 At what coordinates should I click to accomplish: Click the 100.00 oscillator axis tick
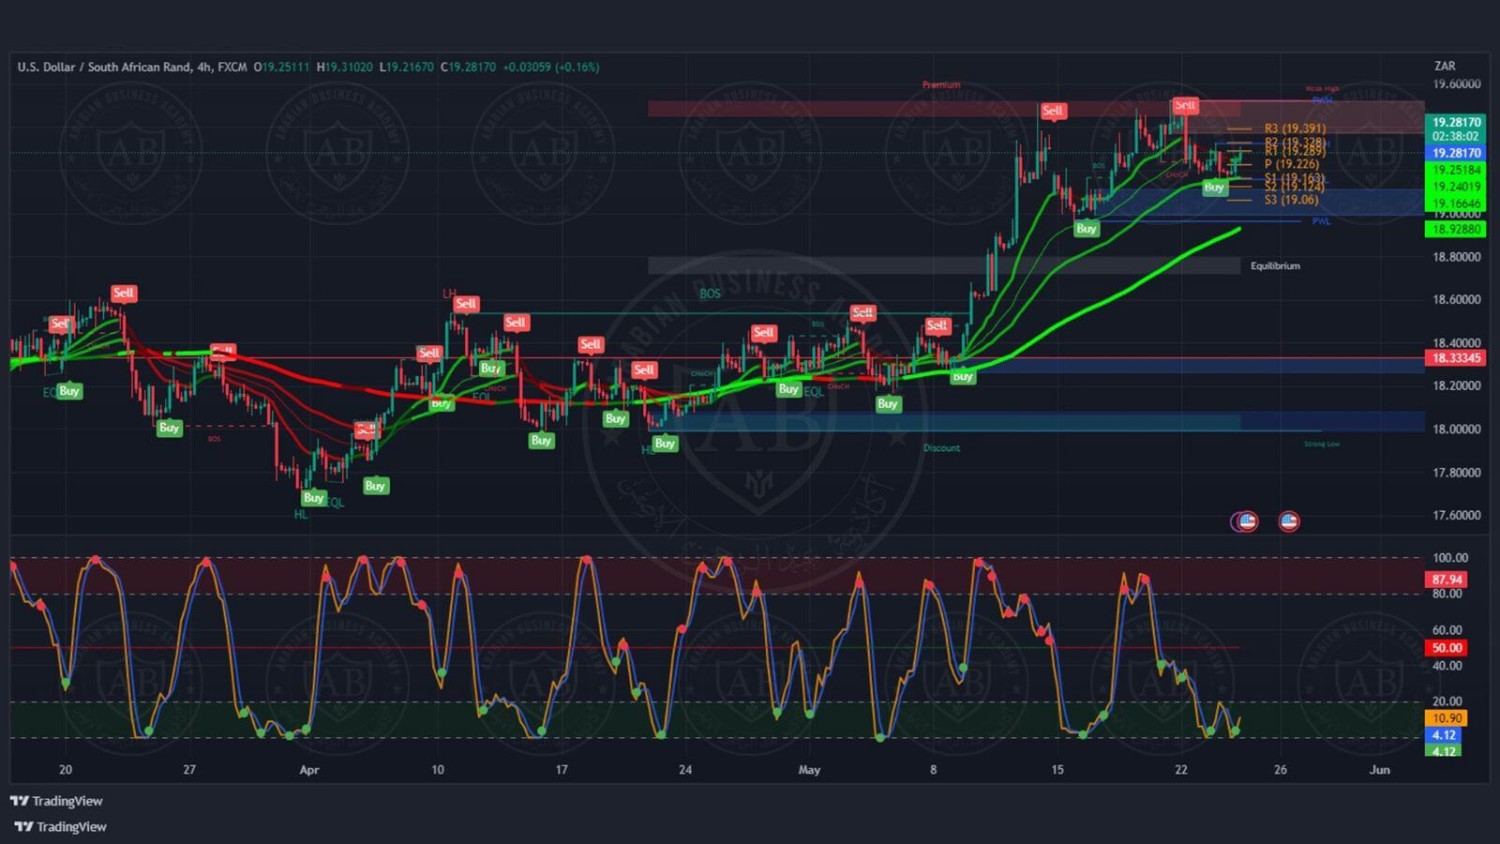pyautogui.click(x=1450, y=558)
